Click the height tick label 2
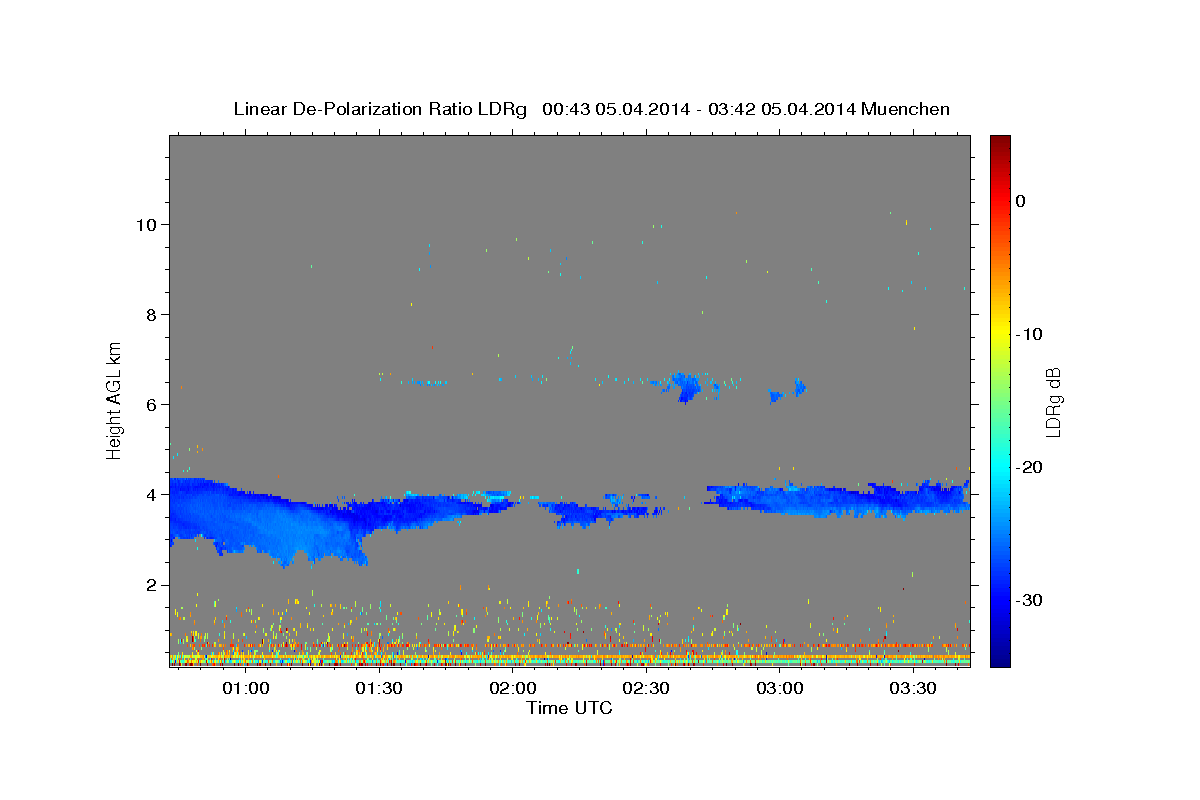Image resolution: width=1200 pixels, height=800 pixels. (153, 585)
